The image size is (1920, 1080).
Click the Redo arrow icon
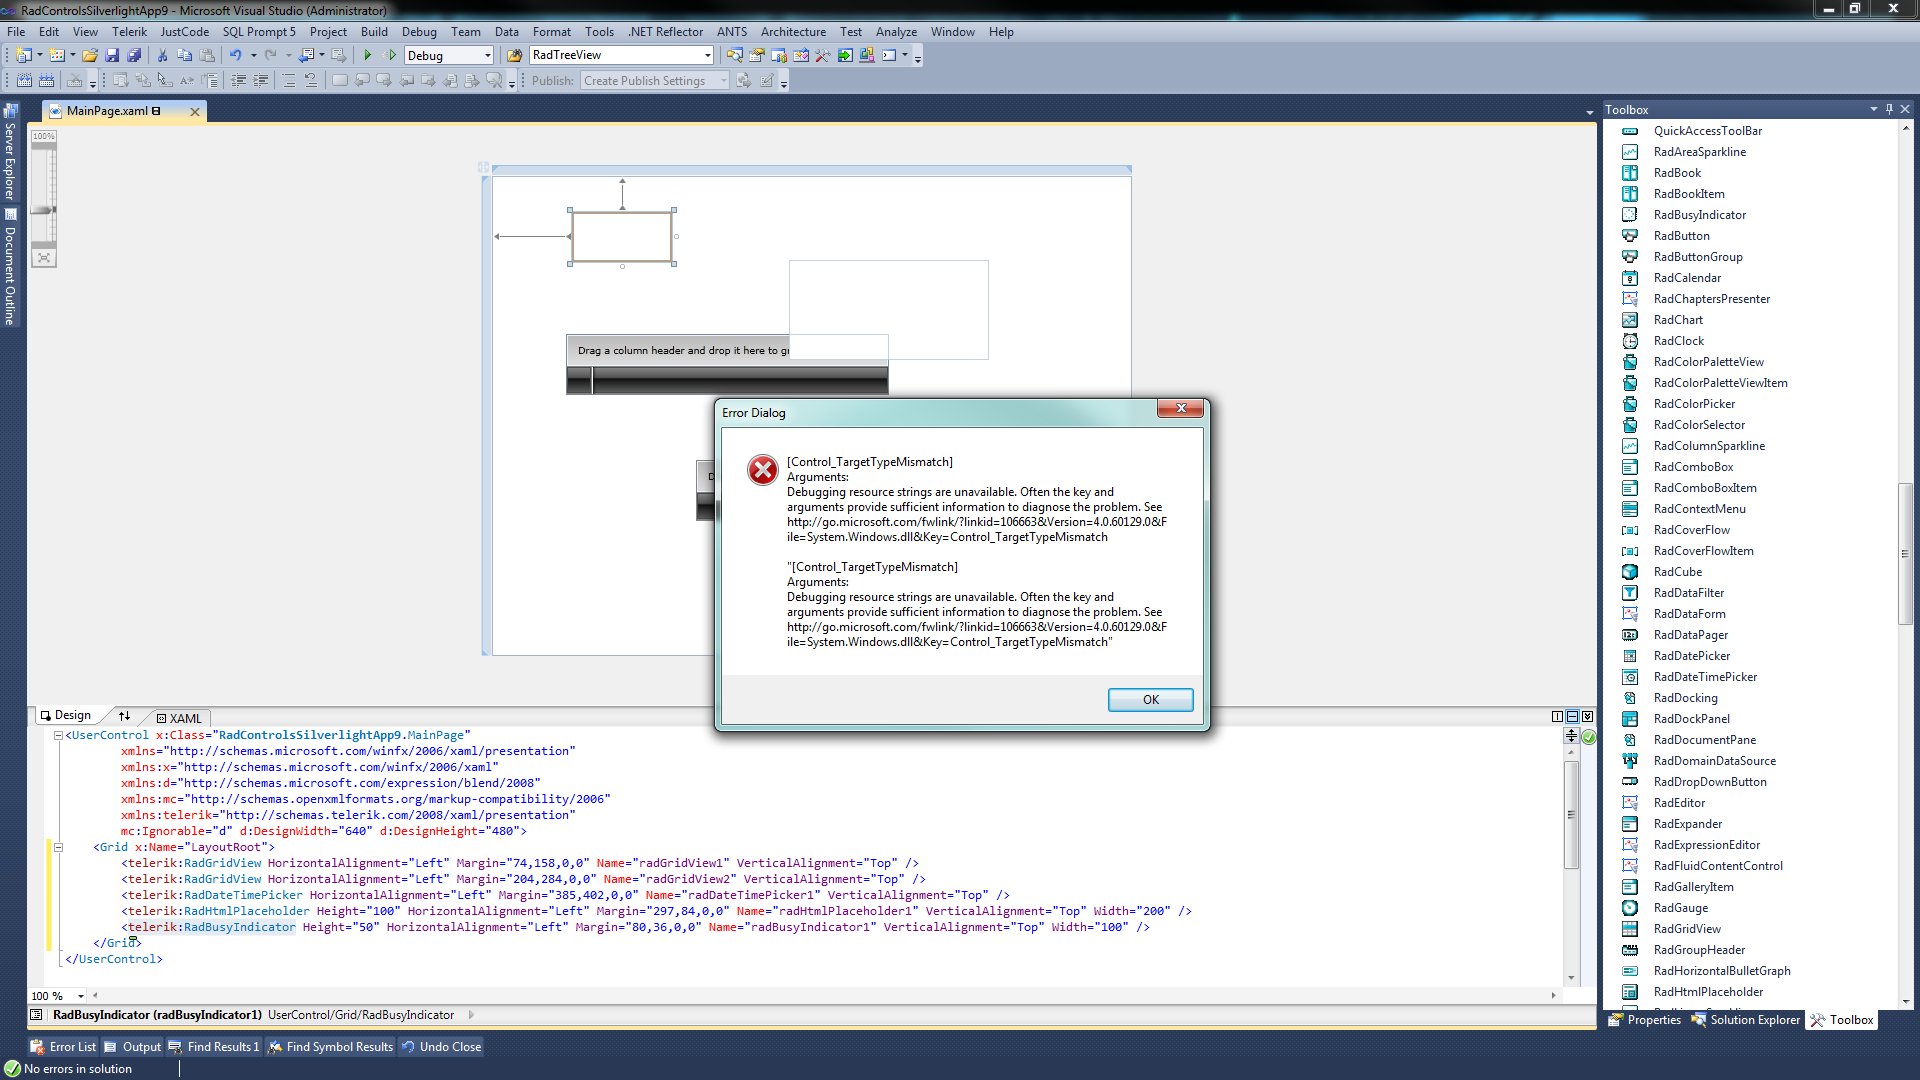click(270, 56)
